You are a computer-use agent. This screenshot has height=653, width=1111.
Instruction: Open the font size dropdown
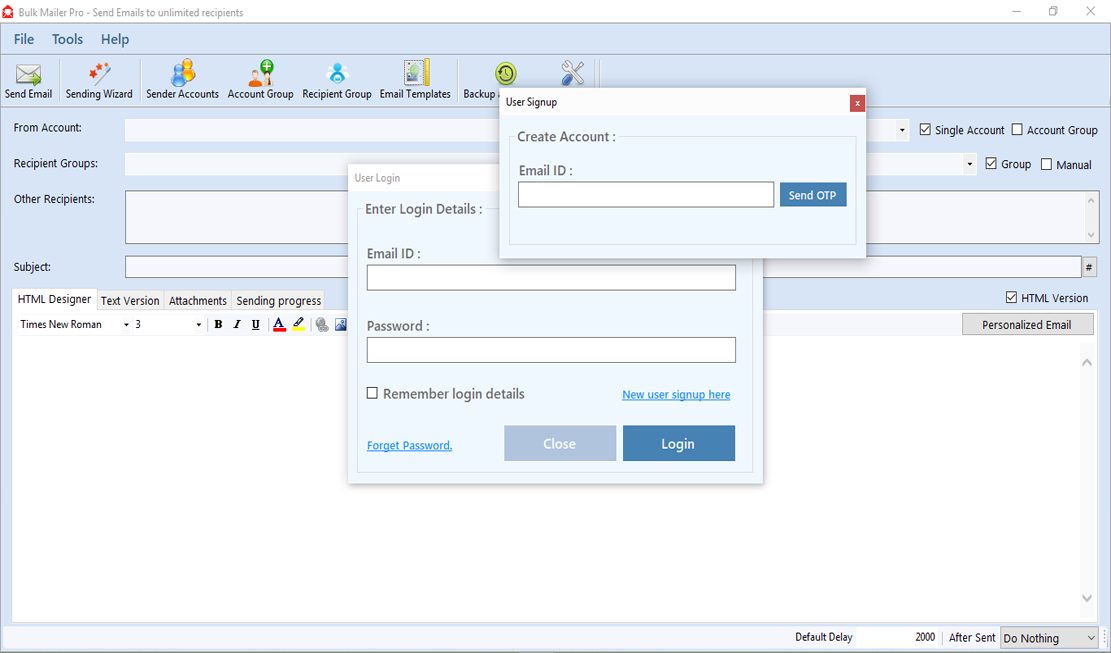198,324
